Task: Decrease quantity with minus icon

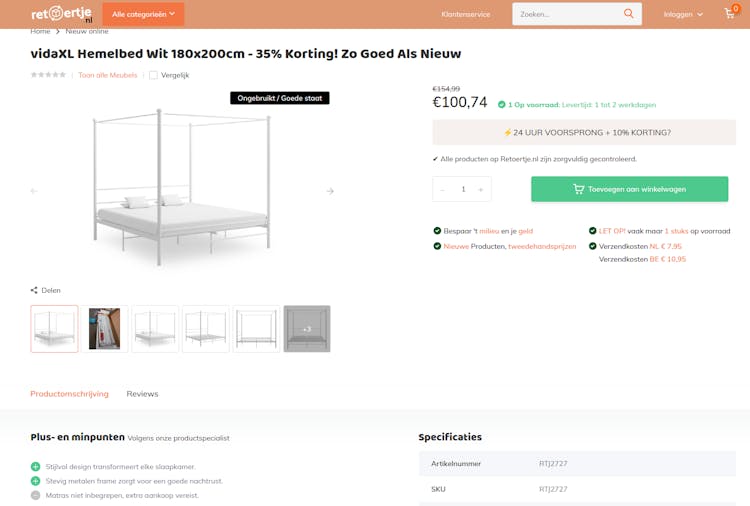Action: [443, 189]
